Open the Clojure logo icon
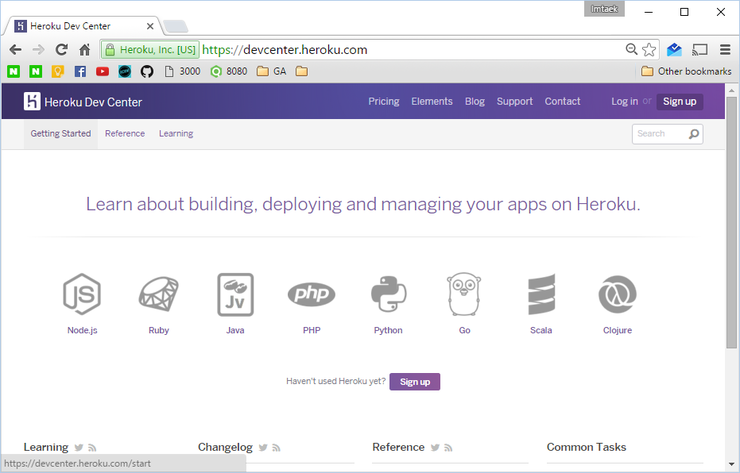 [x=617, y=294]
